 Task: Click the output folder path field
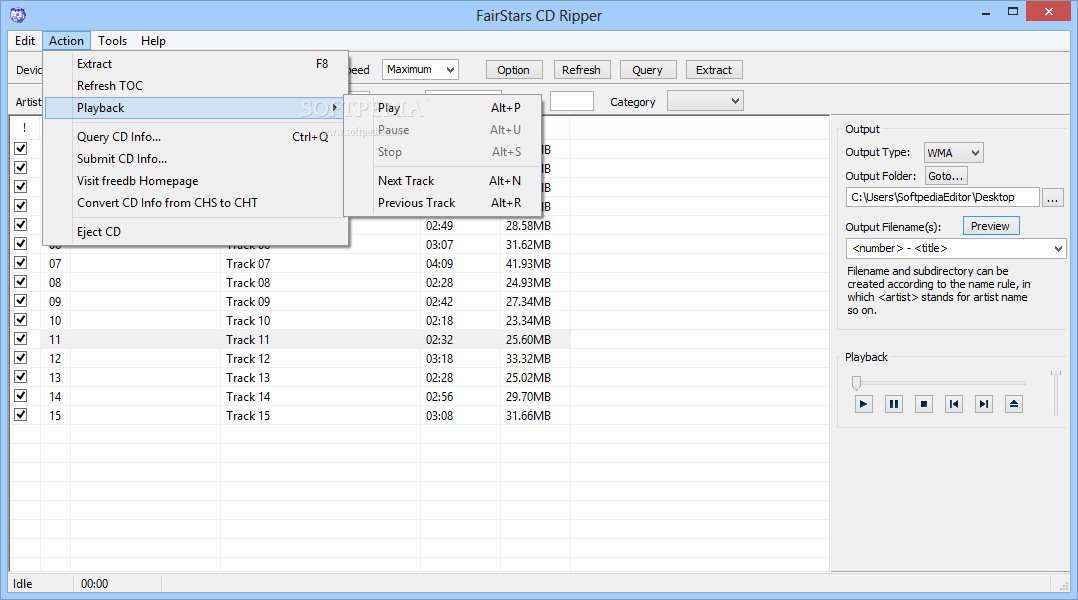(x=943, y=197)
